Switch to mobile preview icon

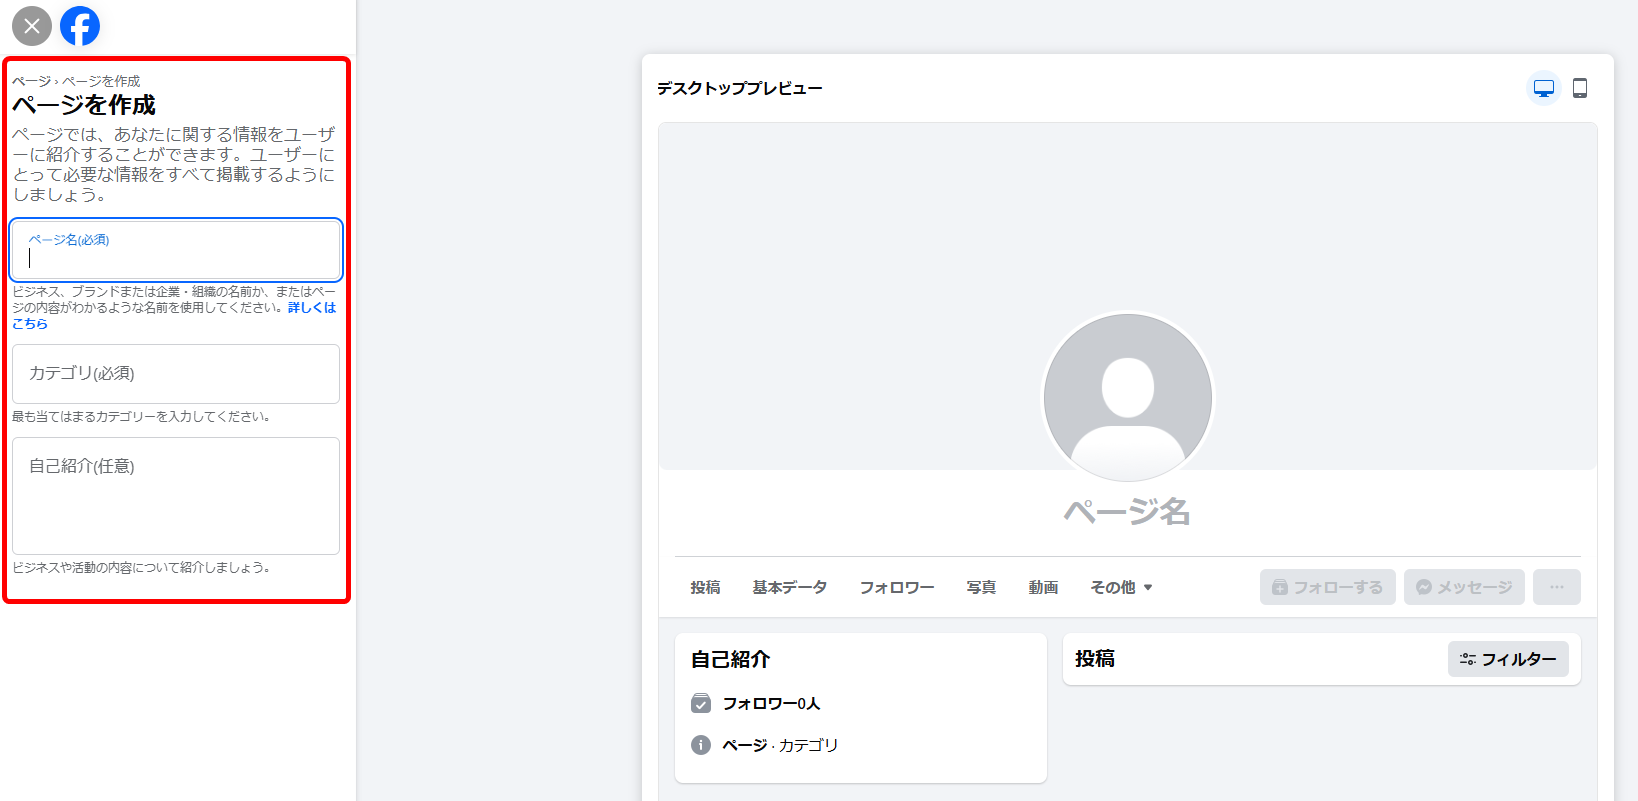1580,88
